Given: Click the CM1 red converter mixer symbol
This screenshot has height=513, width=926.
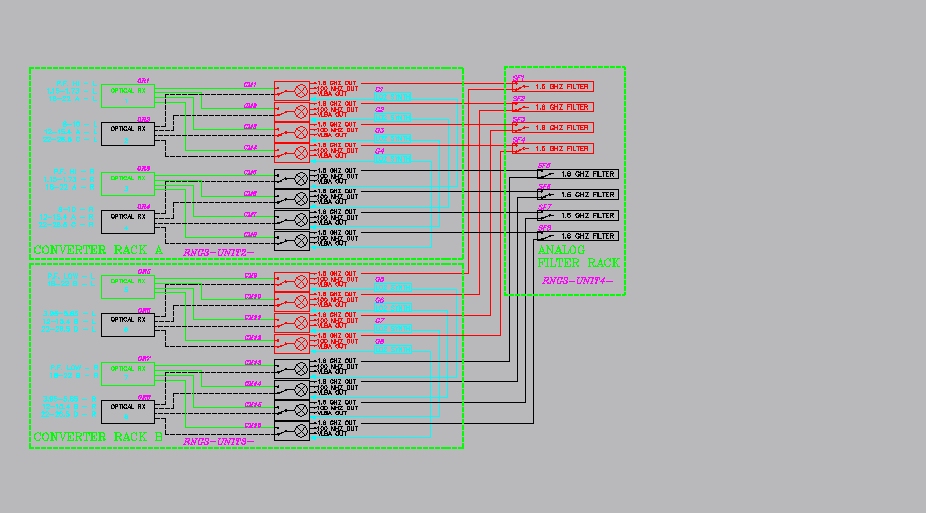Looking at the screenshot, I should (x=292, y=91).
